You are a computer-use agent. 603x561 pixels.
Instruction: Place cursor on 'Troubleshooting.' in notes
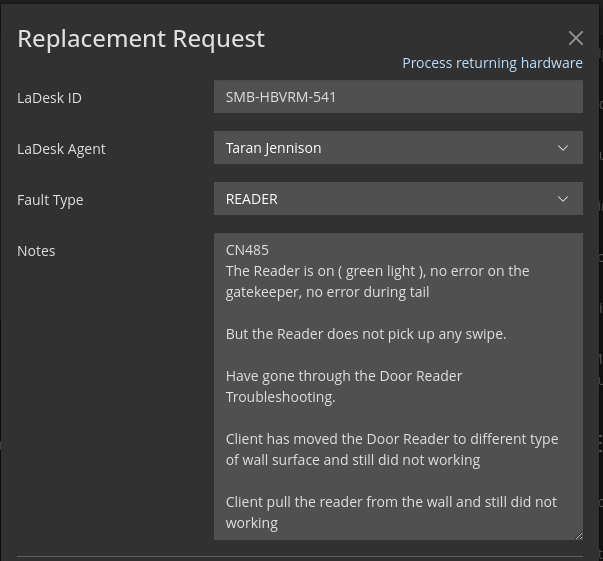click(280, 397)
